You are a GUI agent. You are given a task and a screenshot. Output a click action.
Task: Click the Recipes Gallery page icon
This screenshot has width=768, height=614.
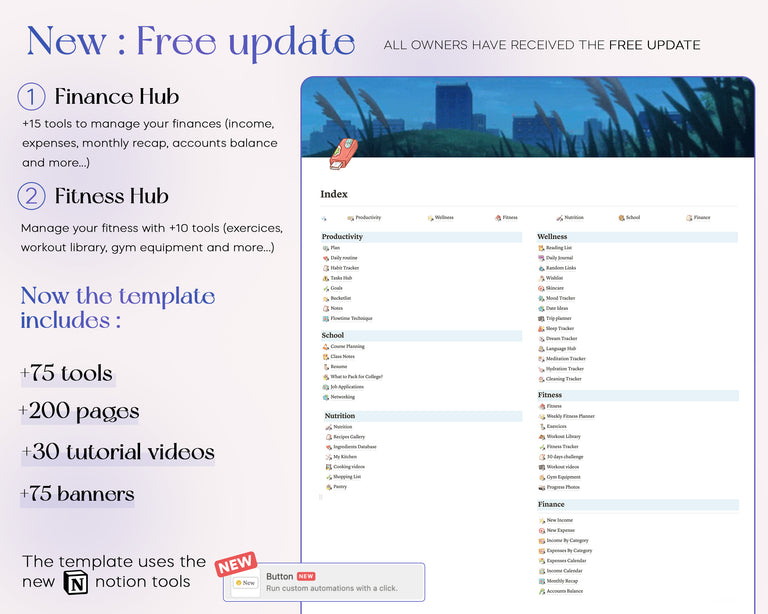pyautogui.click(x=329, y=437)
